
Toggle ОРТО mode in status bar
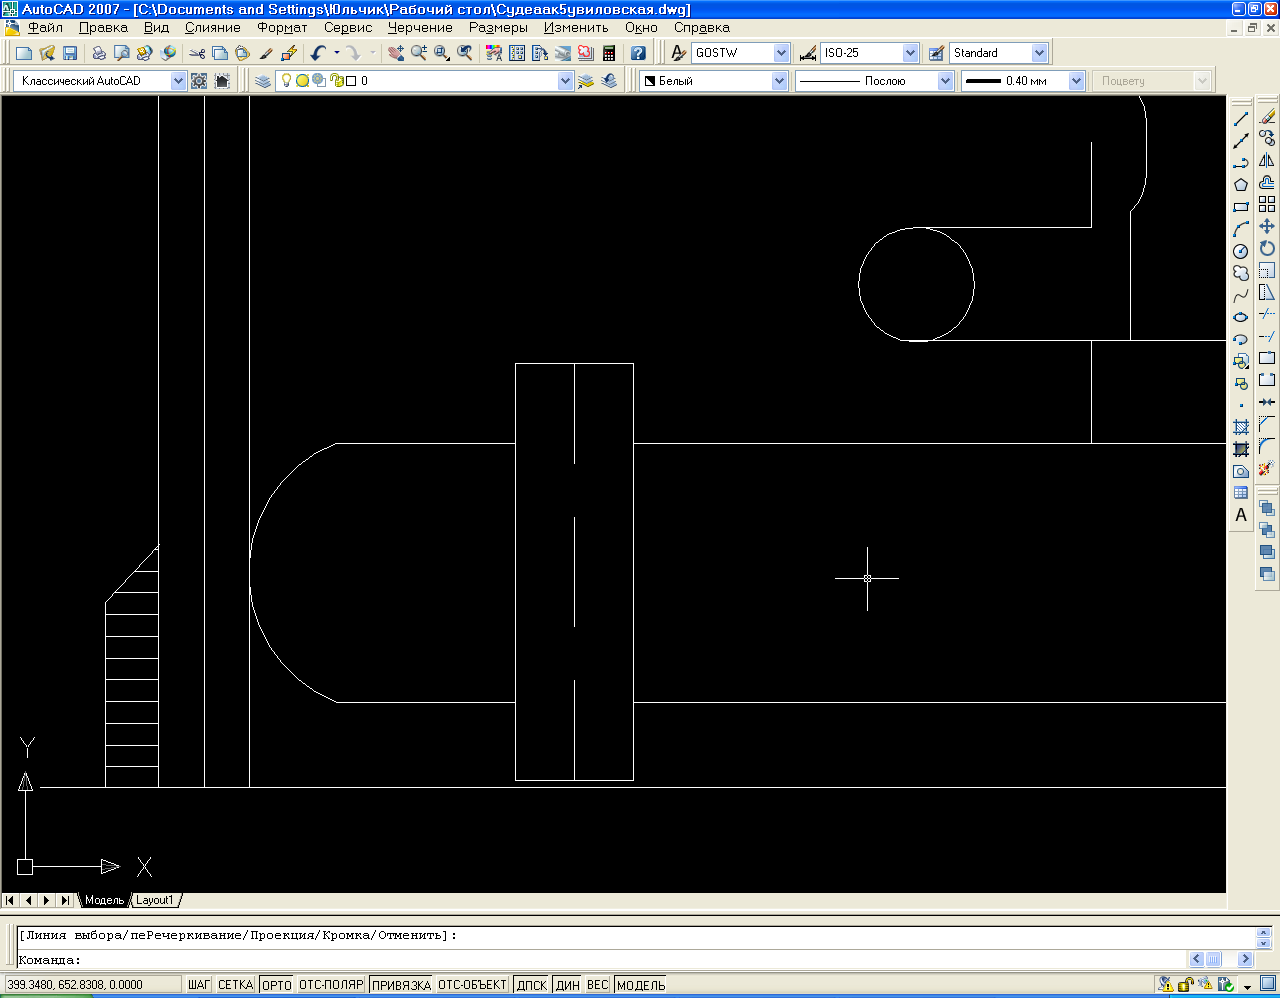click(277, 985)
